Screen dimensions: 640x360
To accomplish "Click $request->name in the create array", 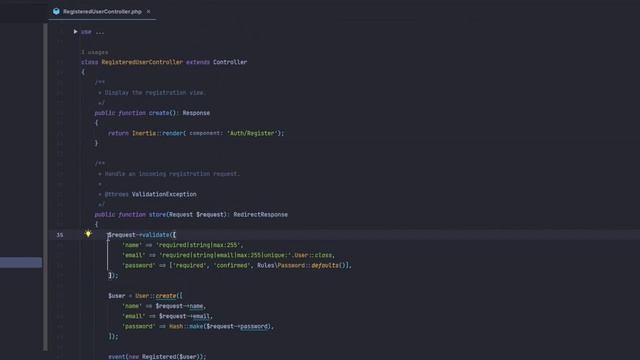I will click(x=180, y=306).
